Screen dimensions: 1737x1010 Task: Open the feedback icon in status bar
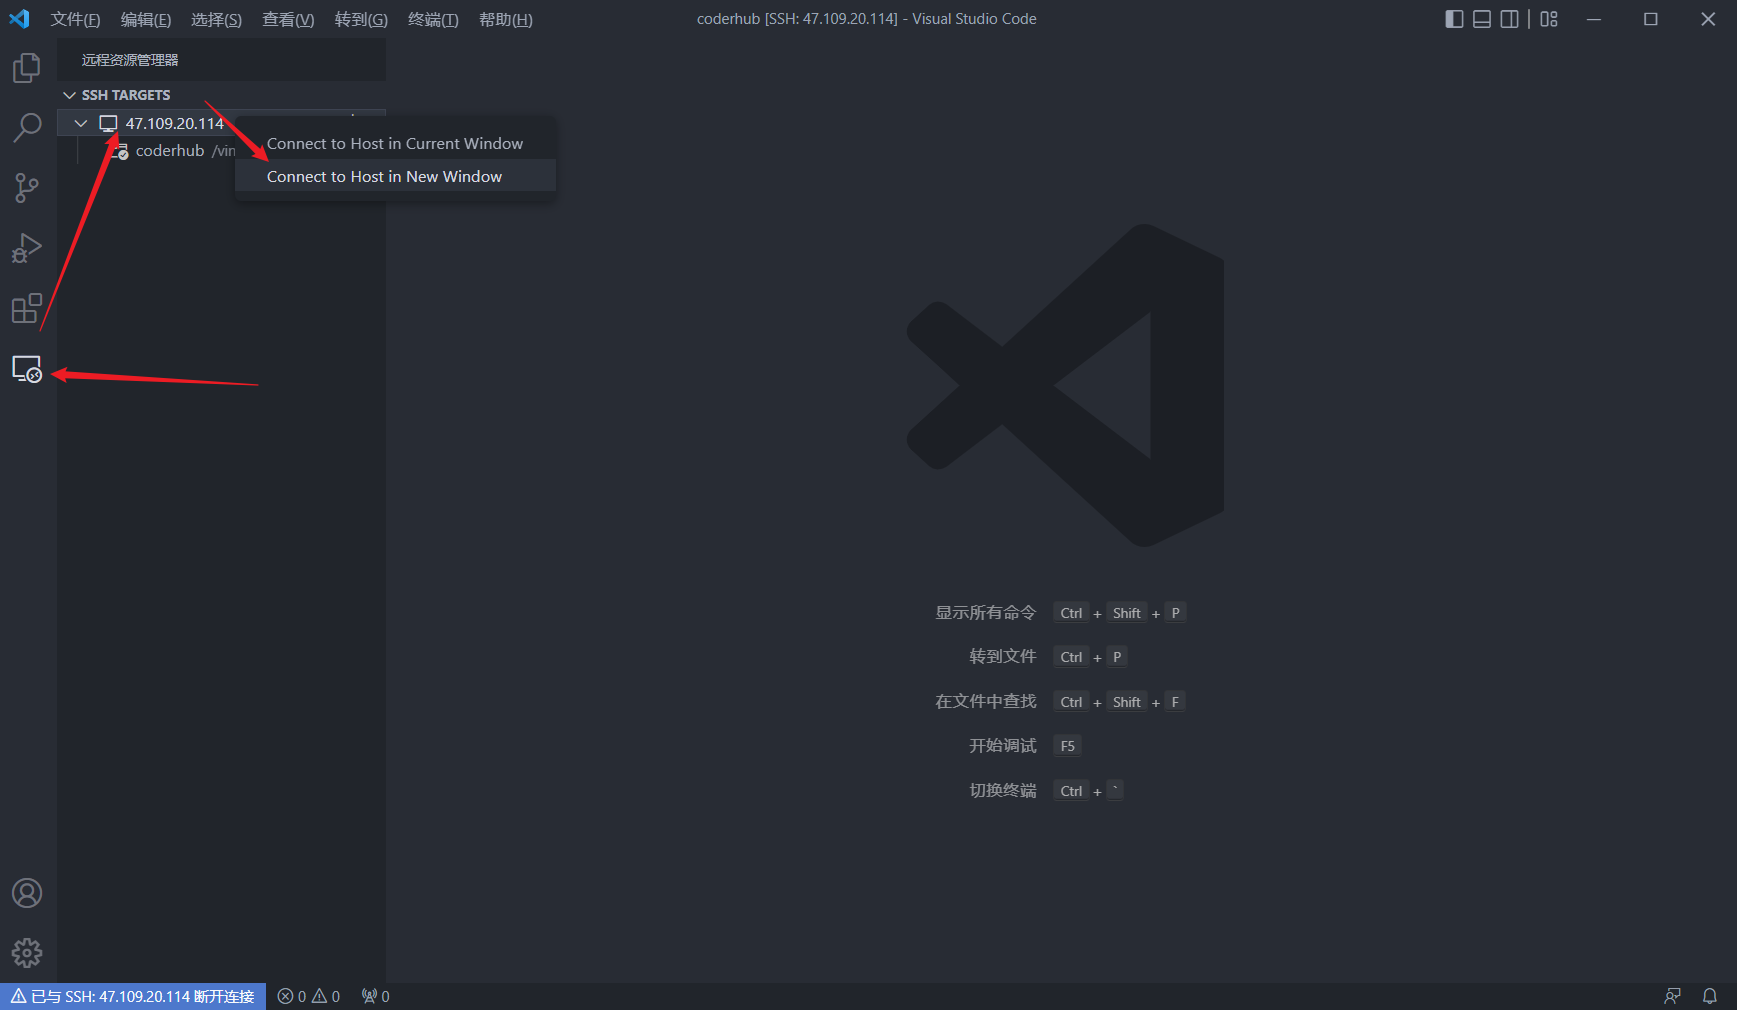pyautogui.click(x=1672, y=996)
